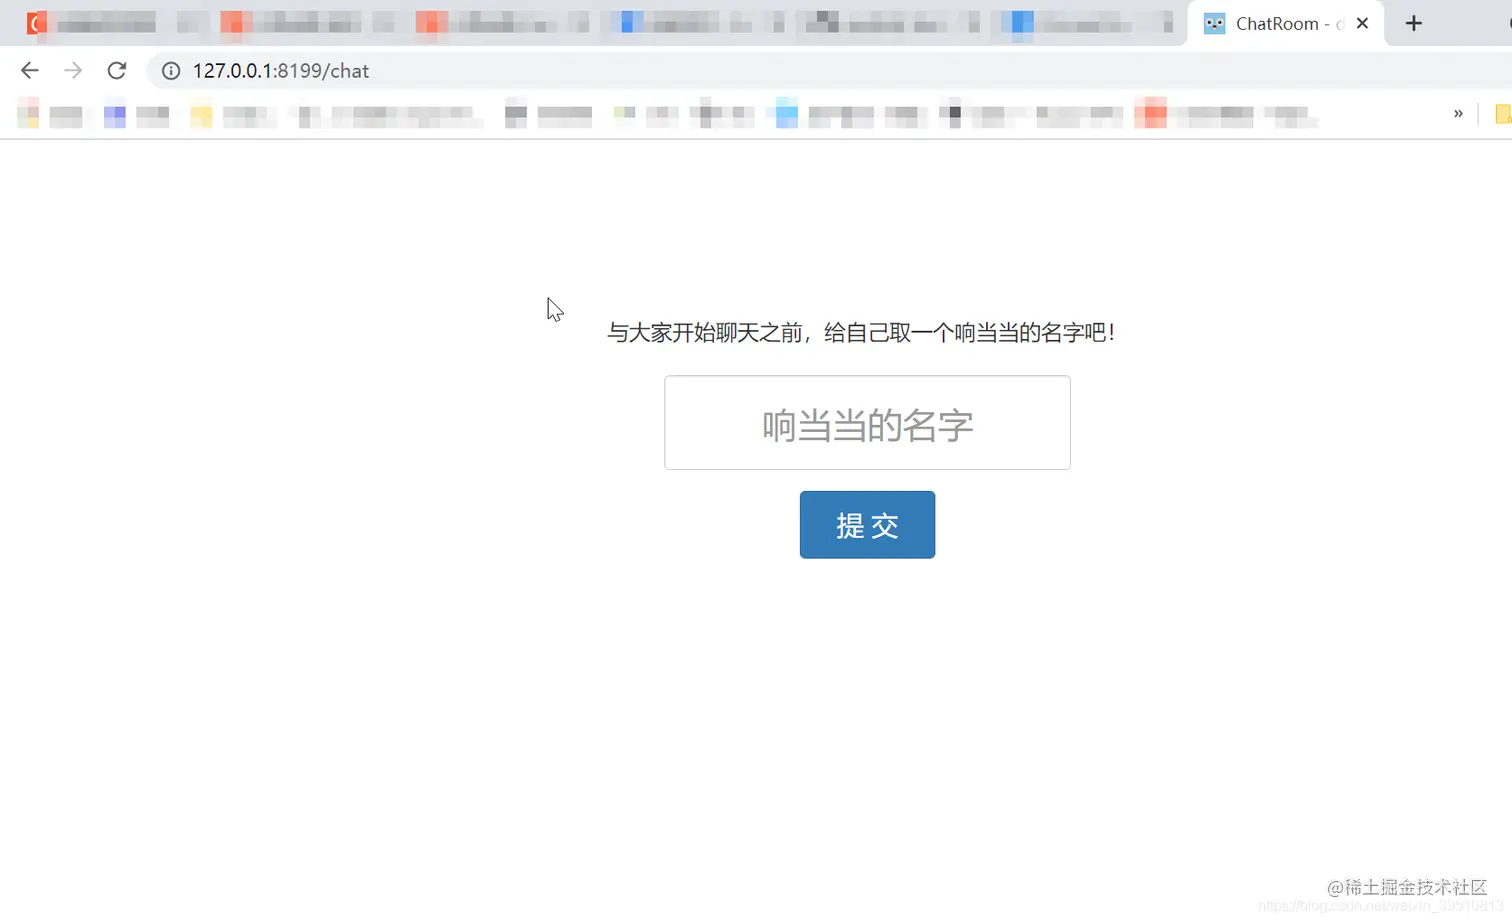Click the blue-favicon tab in the middle of the tab strip
The image size is (1512, 922).
tap(660, 22)
